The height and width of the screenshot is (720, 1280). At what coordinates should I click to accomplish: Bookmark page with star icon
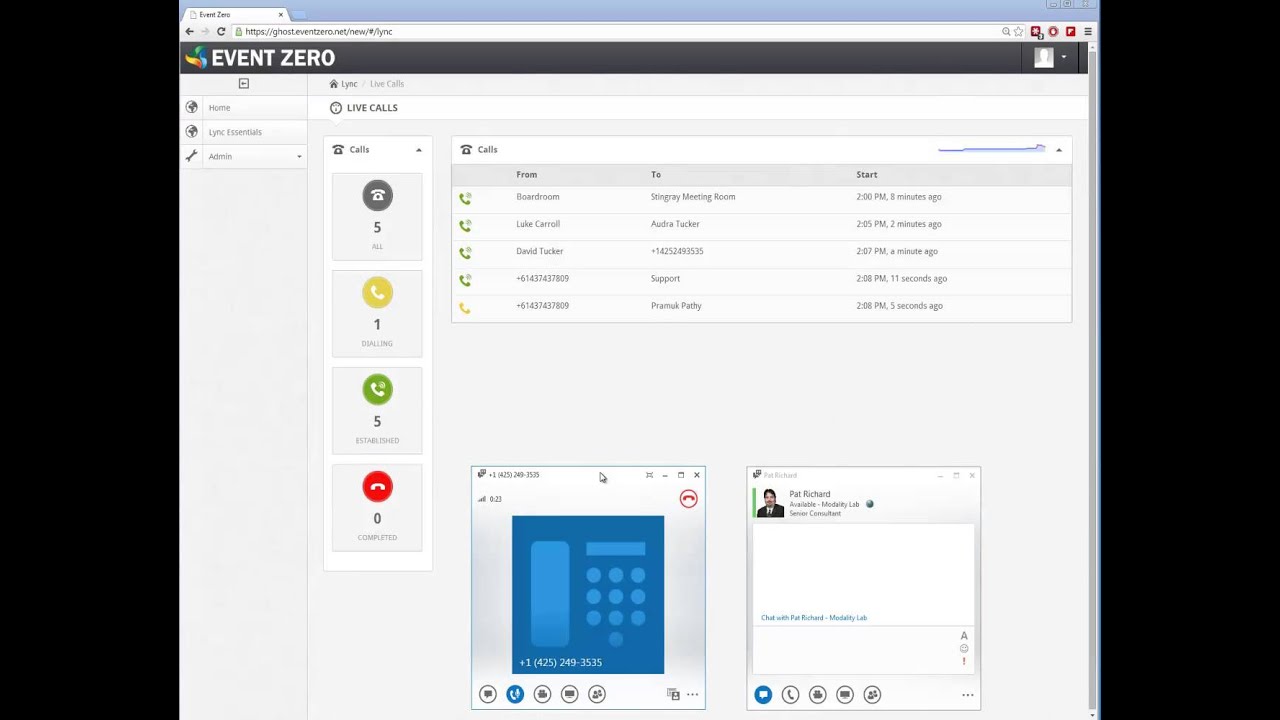pos(1019,31)
